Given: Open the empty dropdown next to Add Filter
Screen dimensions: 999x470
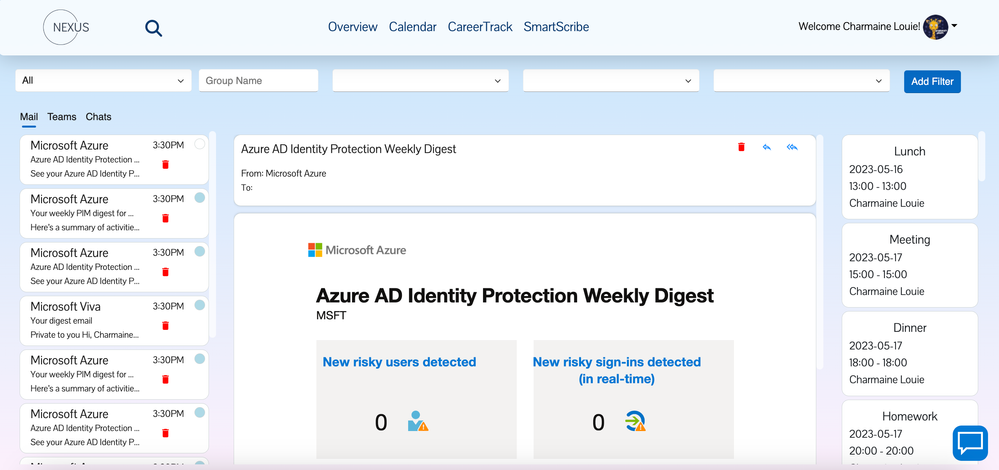Looking at the screenshot, I should pyautogui.click(x=801, y=81).
